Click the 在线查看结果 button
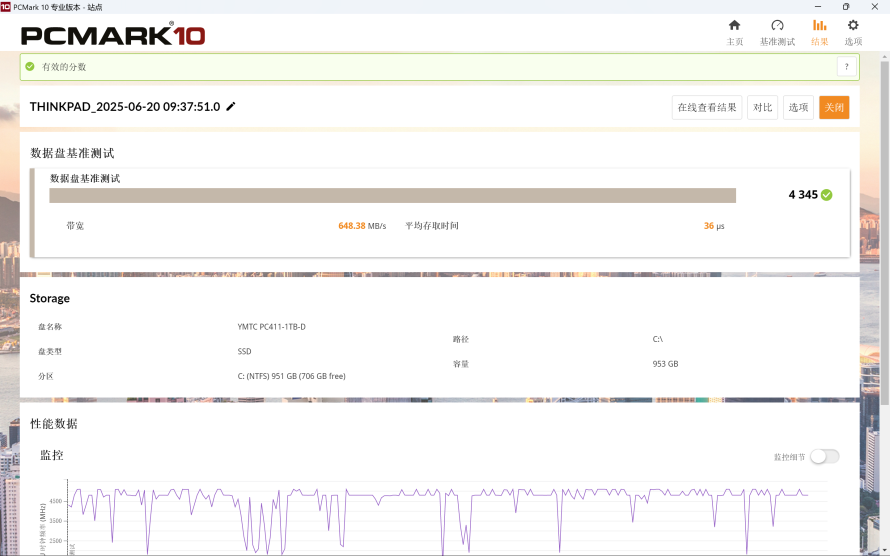This screenshot has height=556, width=890. [707, 107]
